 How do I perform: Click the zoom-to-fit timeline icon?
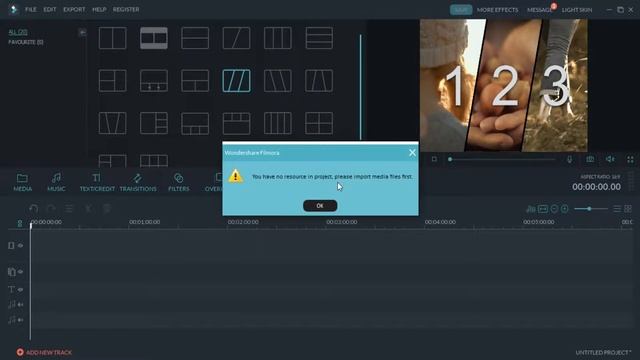click(x=543, y=209)
